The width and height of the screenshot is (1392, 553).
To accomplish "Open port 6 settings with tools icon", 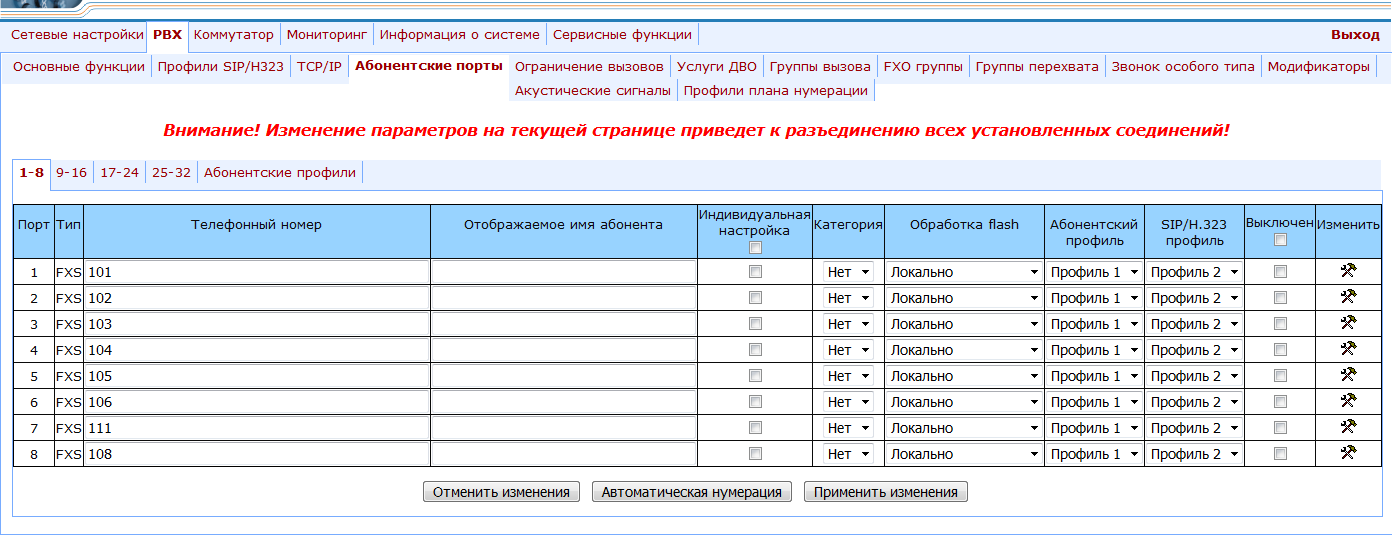I will pos(1347,401).
